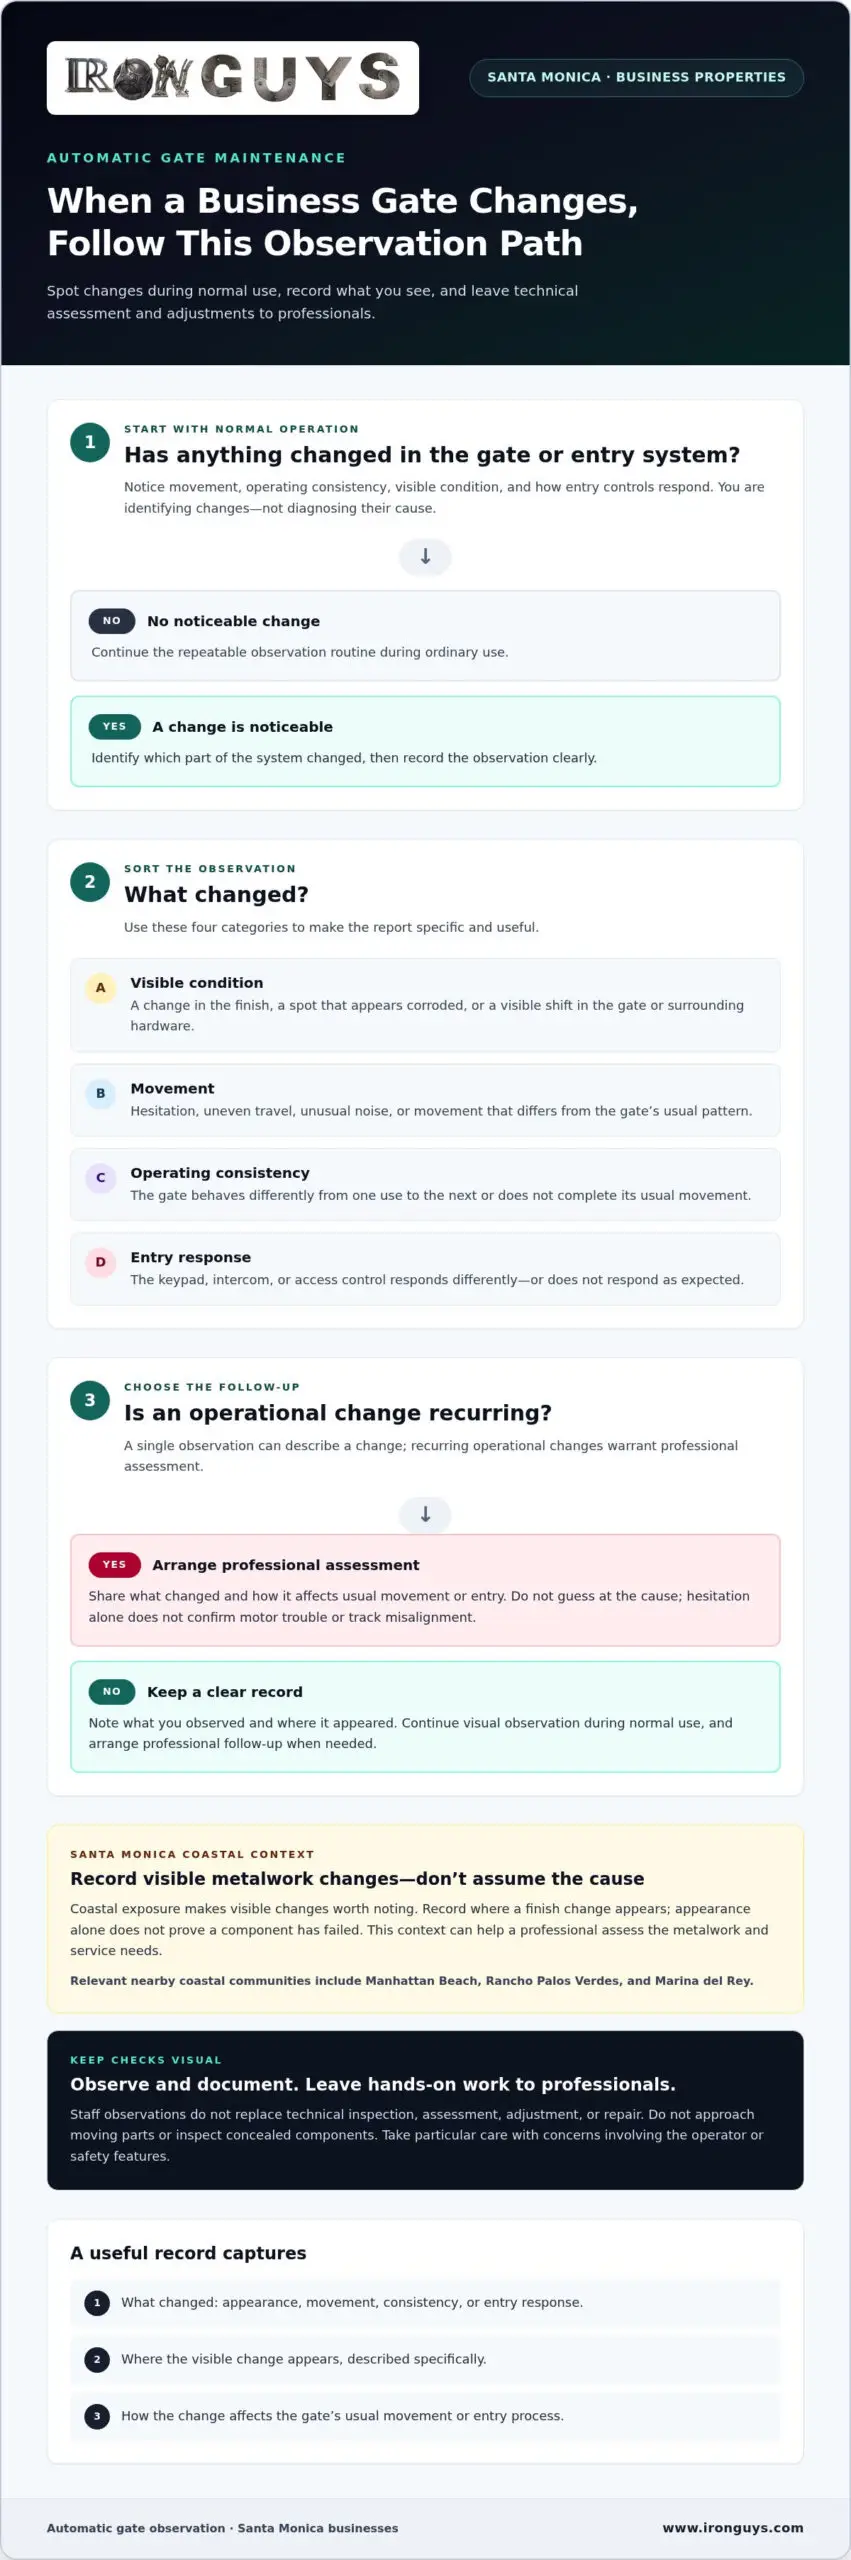The width and height of the screenshot is (851, 2560).
Task: Select the YES badge for A change is noticeable
Action: 115,727
